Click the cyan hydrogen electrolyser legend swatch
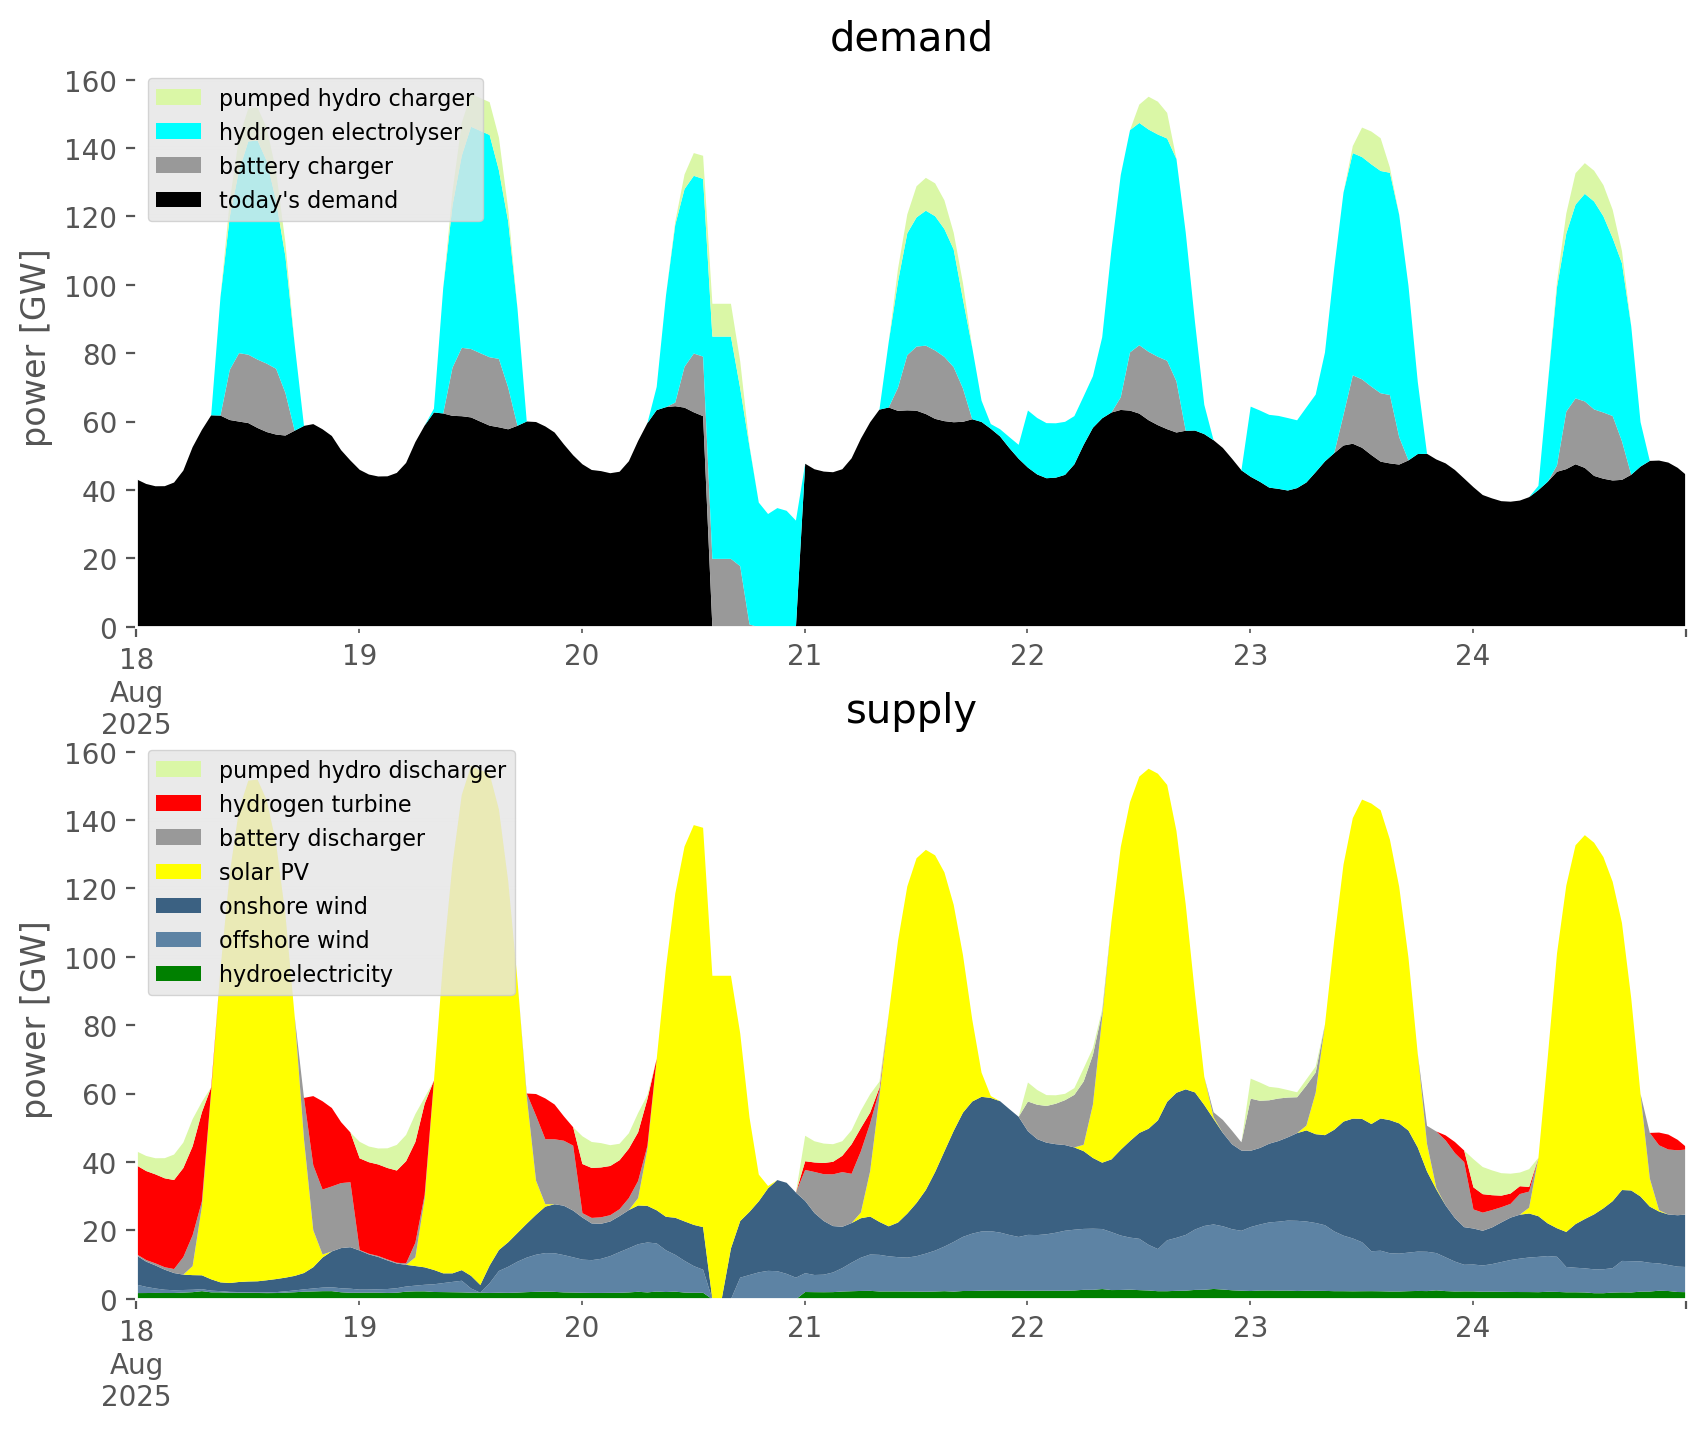This screenshot has width=1706, height=1431. pyautogui.click(x=179, y=132)
